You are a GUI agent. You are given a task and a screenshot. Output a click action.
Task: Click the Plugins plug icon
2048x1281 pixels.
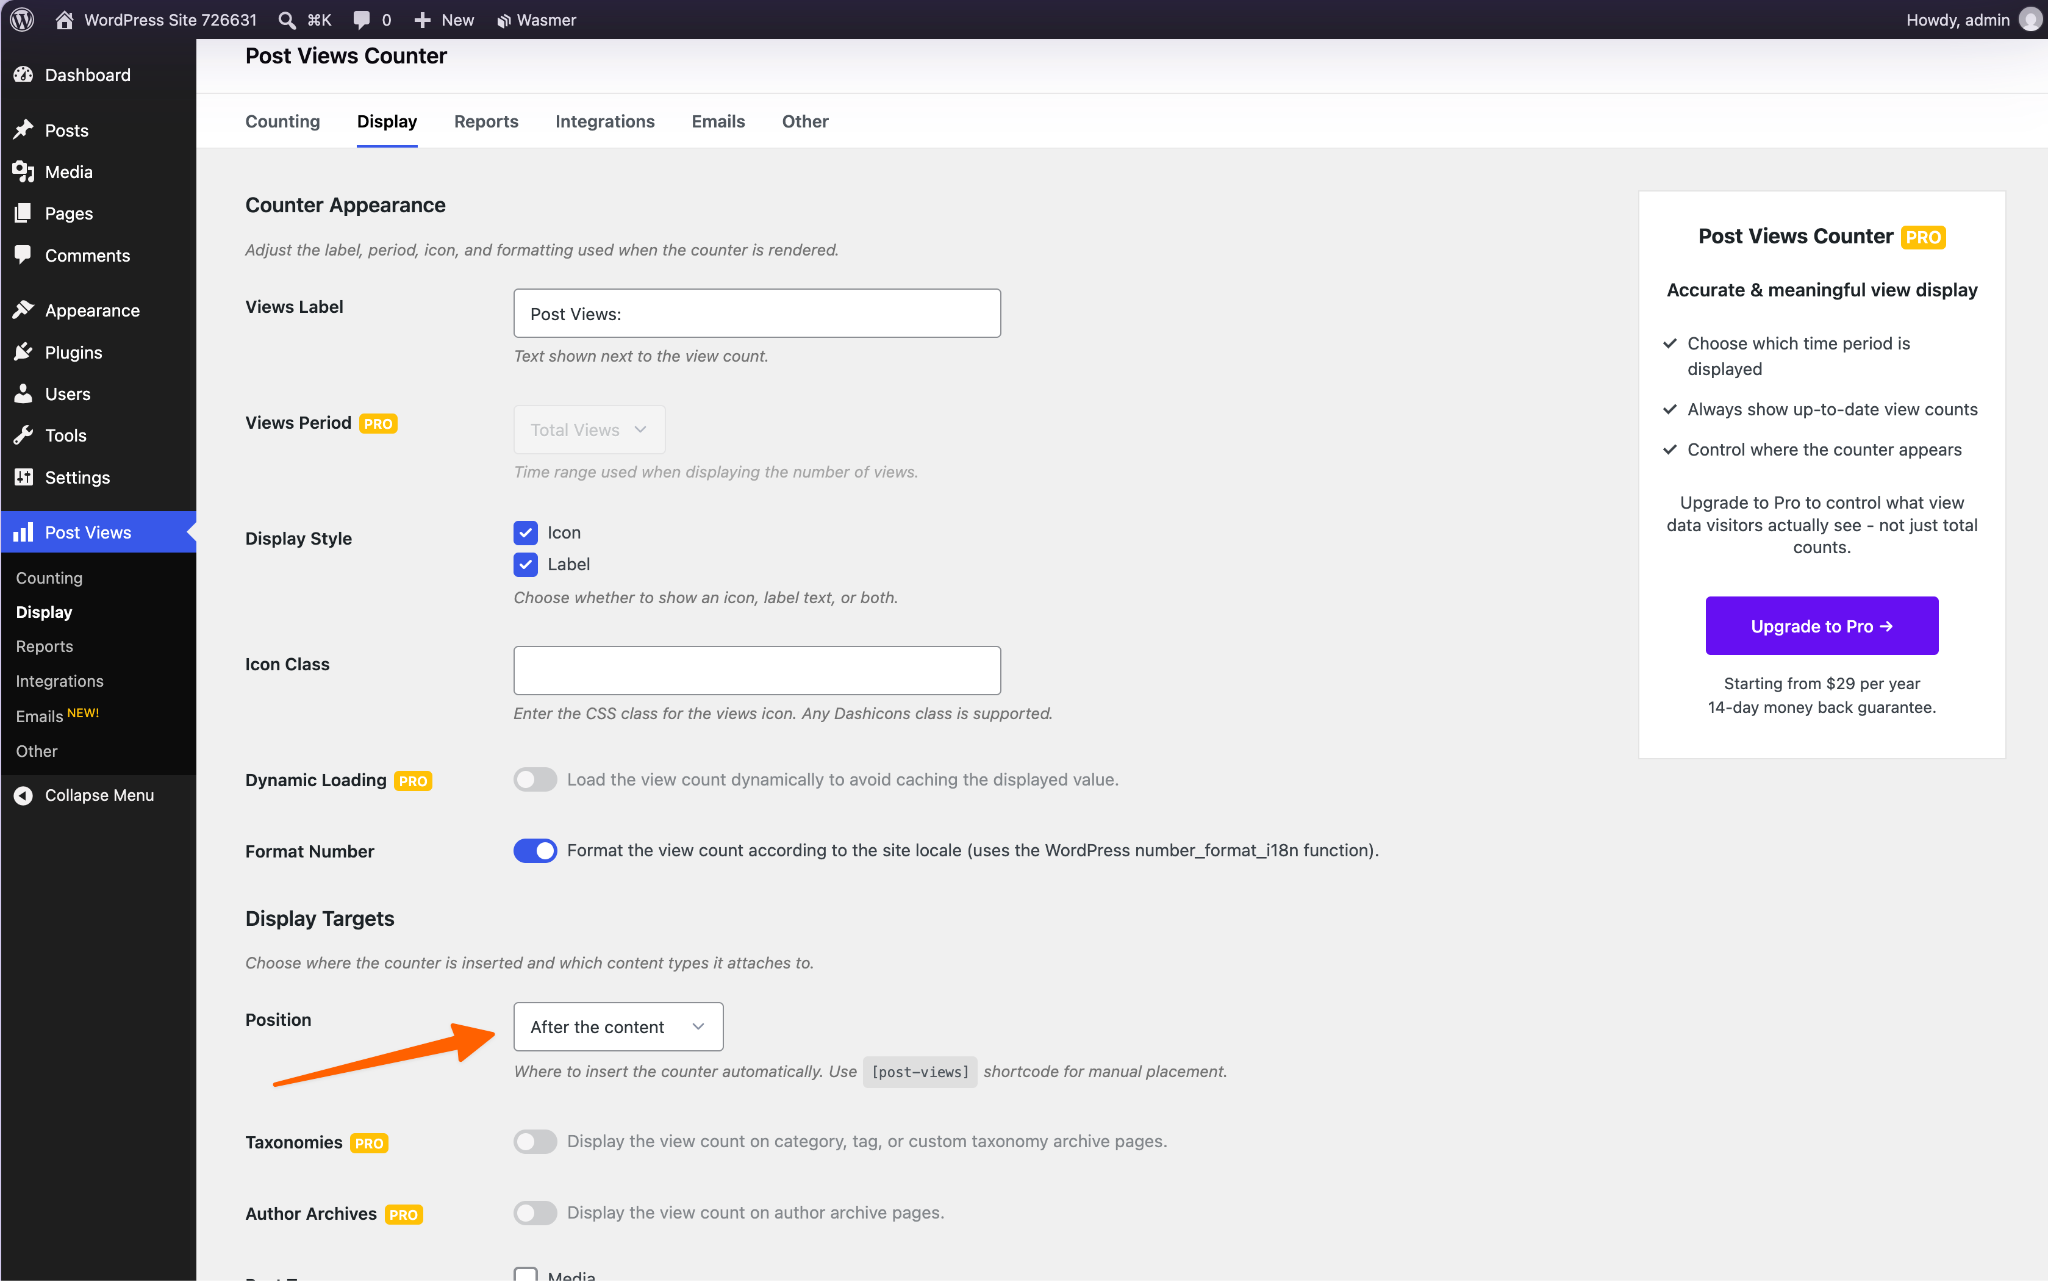[x=23, y=352]
